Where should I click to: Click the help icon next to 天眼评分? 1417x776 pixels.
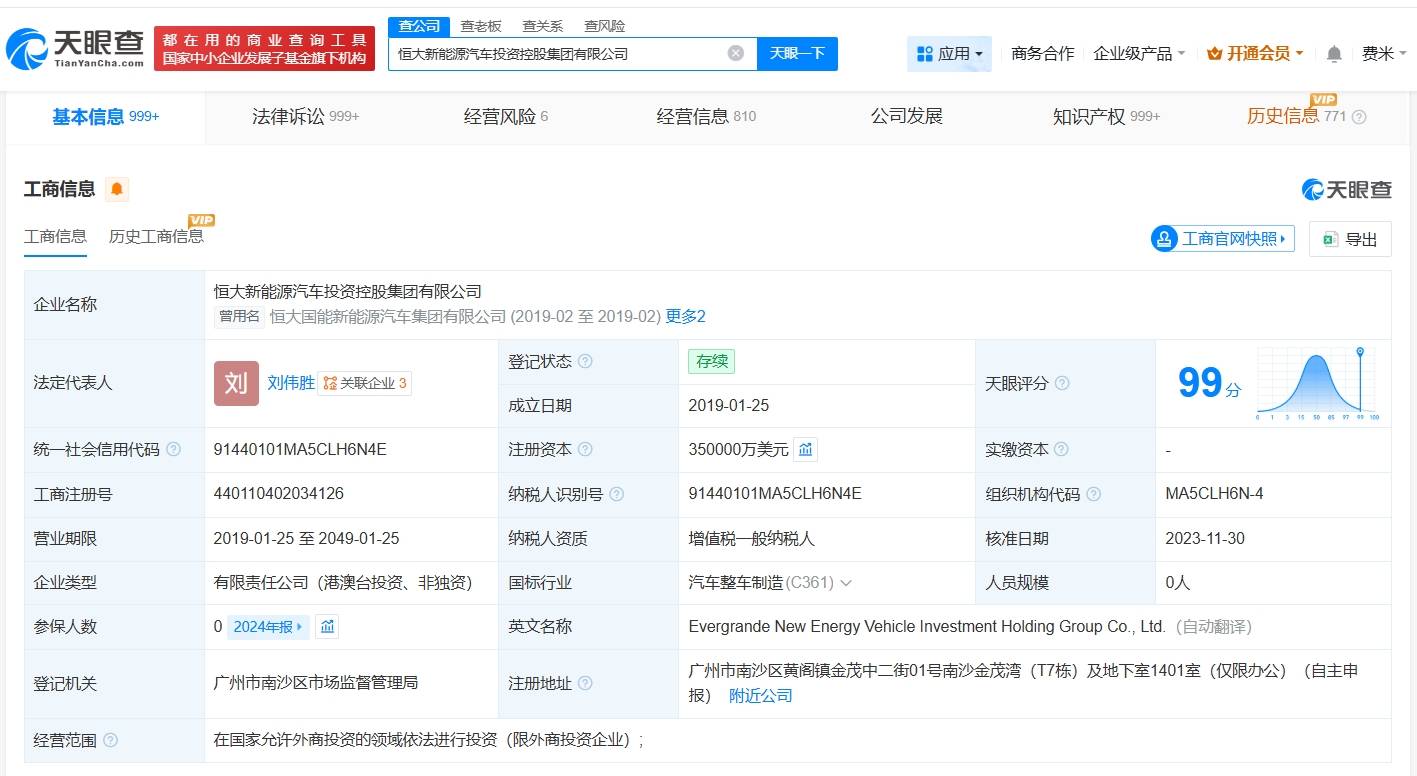[x=1062, y=383]
